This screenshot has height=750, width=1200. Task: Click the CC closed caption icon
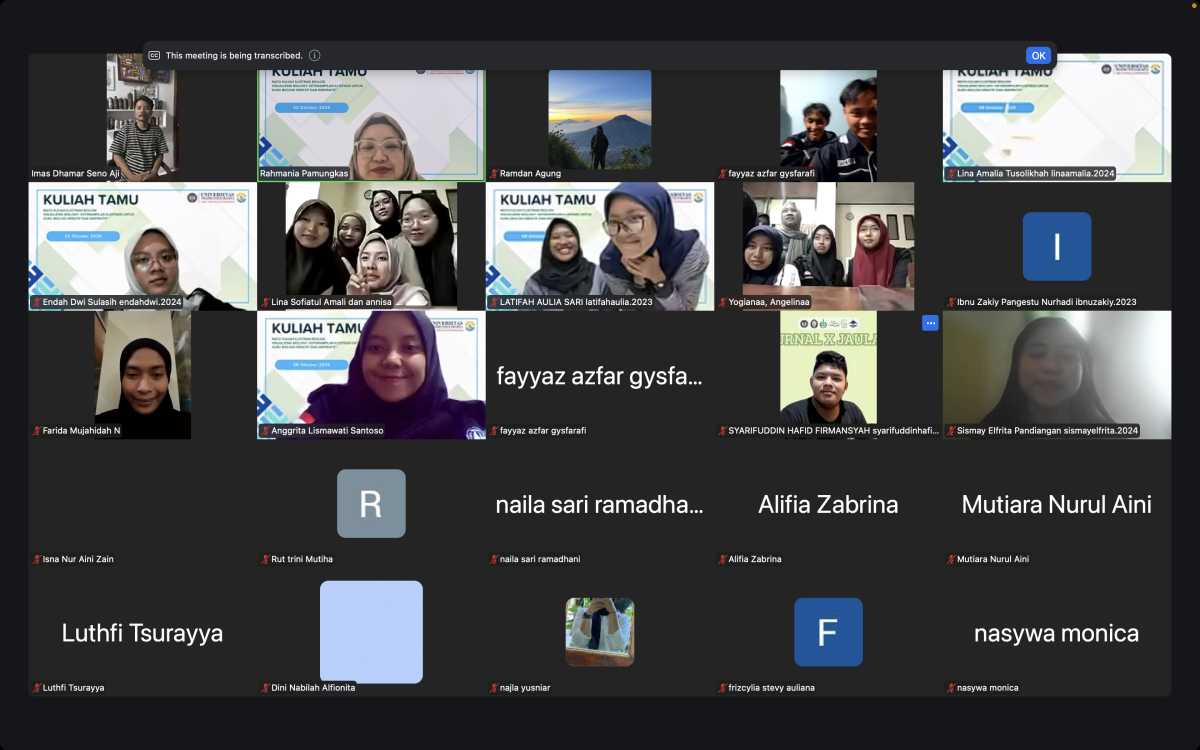tap(154, 56)
